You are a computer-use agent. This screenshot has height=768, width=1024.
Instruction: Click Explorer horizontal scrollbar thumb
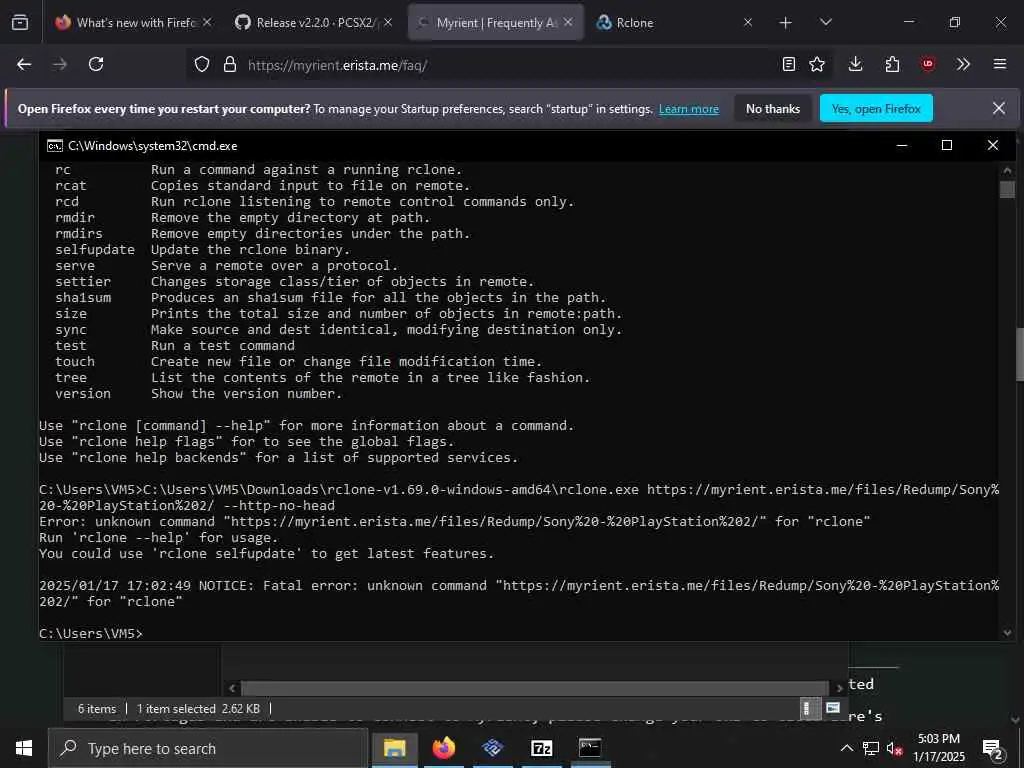(534, 688)
